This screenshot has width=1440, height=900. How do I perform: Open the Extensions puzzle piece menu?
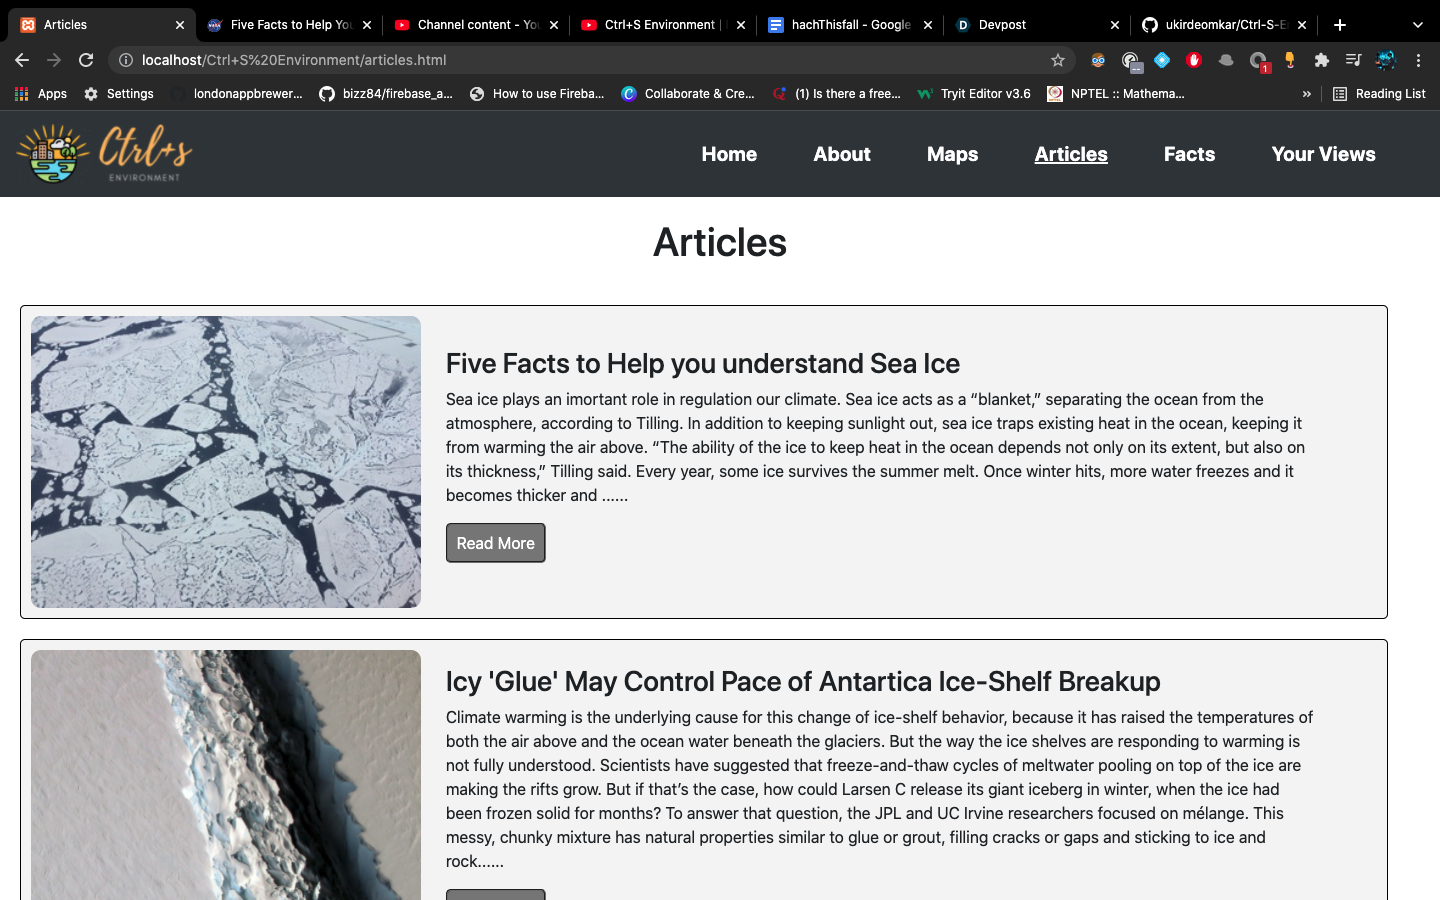[x=1322, y=60]
